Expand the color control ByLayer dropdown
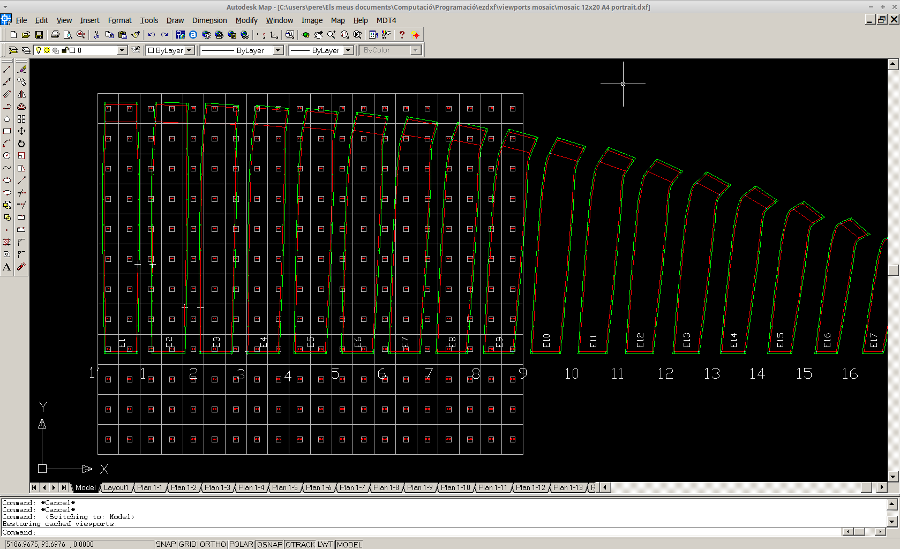900x549 pixels. [x=189, y=51]
